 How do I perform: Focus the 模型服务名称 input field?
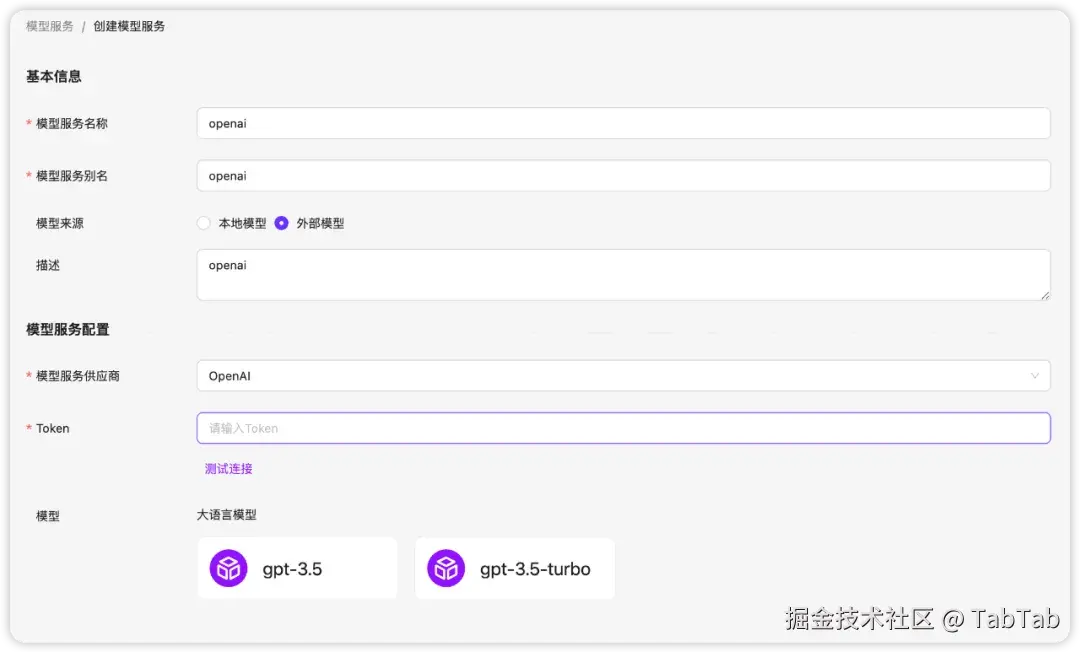point(623,123)
